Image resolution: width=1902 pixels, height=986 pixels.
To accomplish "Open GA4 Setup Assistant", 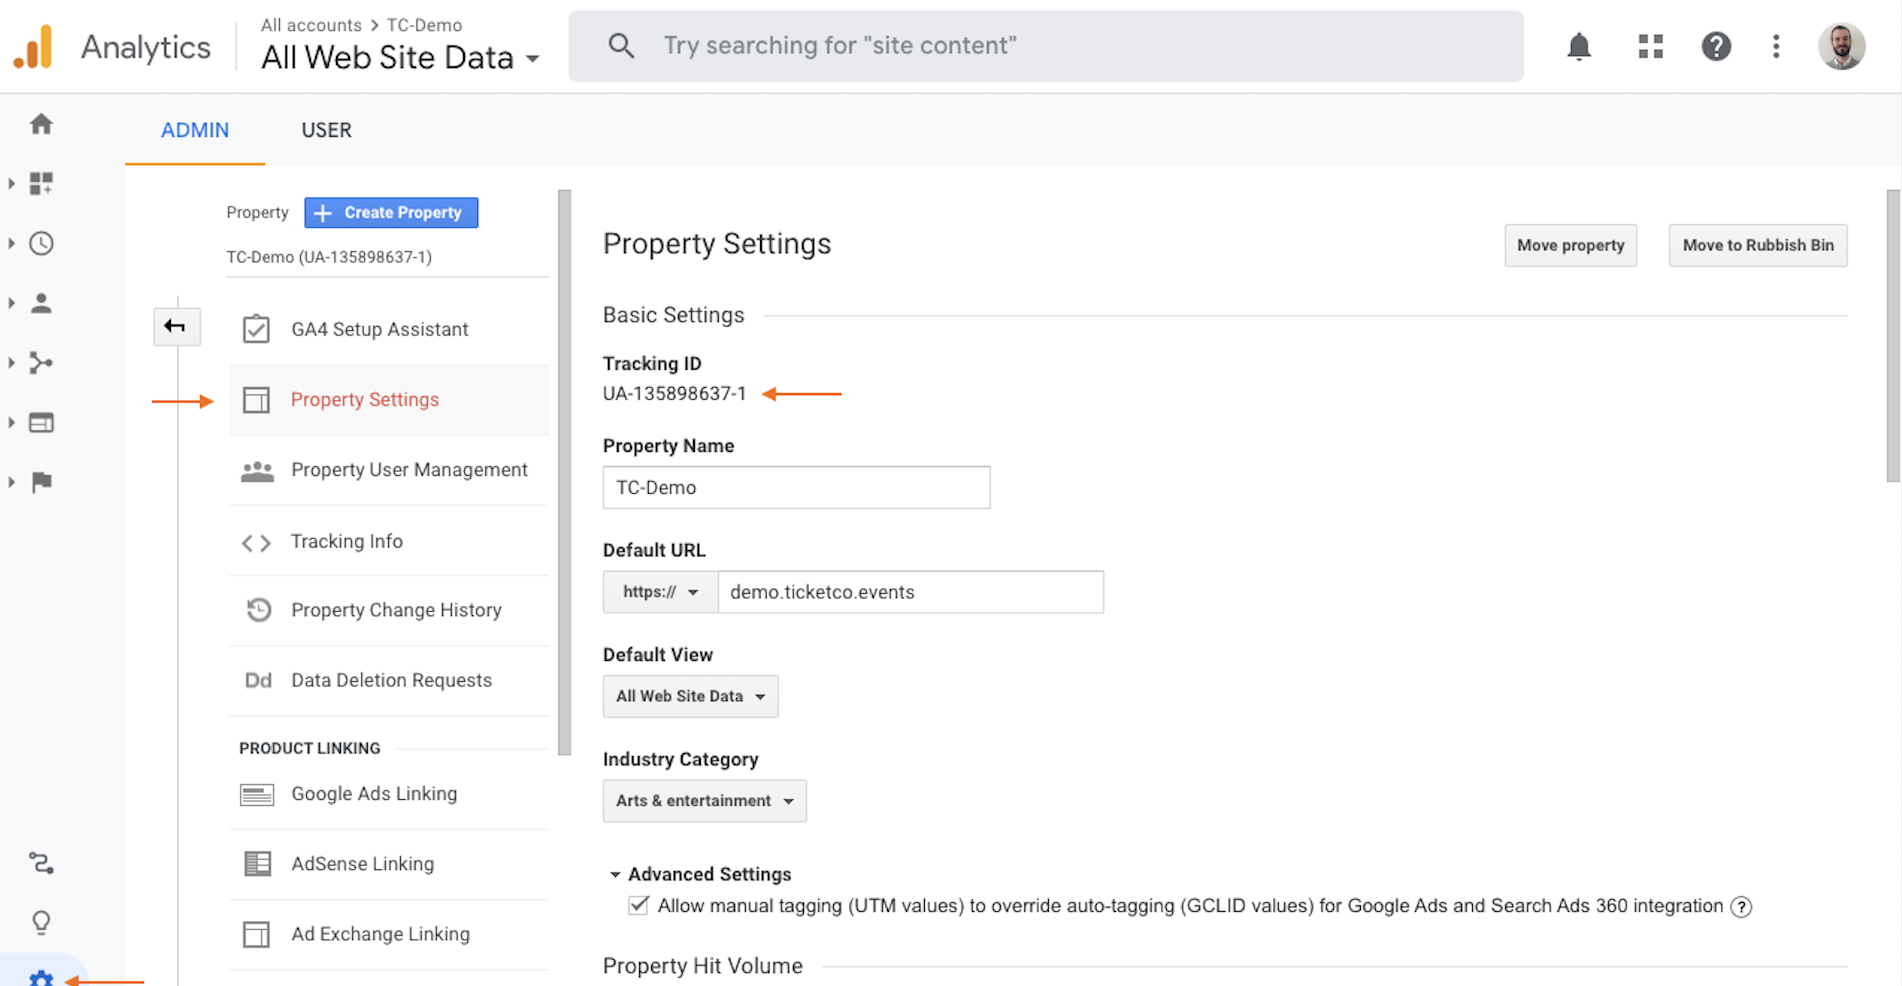I will [389, 330].
